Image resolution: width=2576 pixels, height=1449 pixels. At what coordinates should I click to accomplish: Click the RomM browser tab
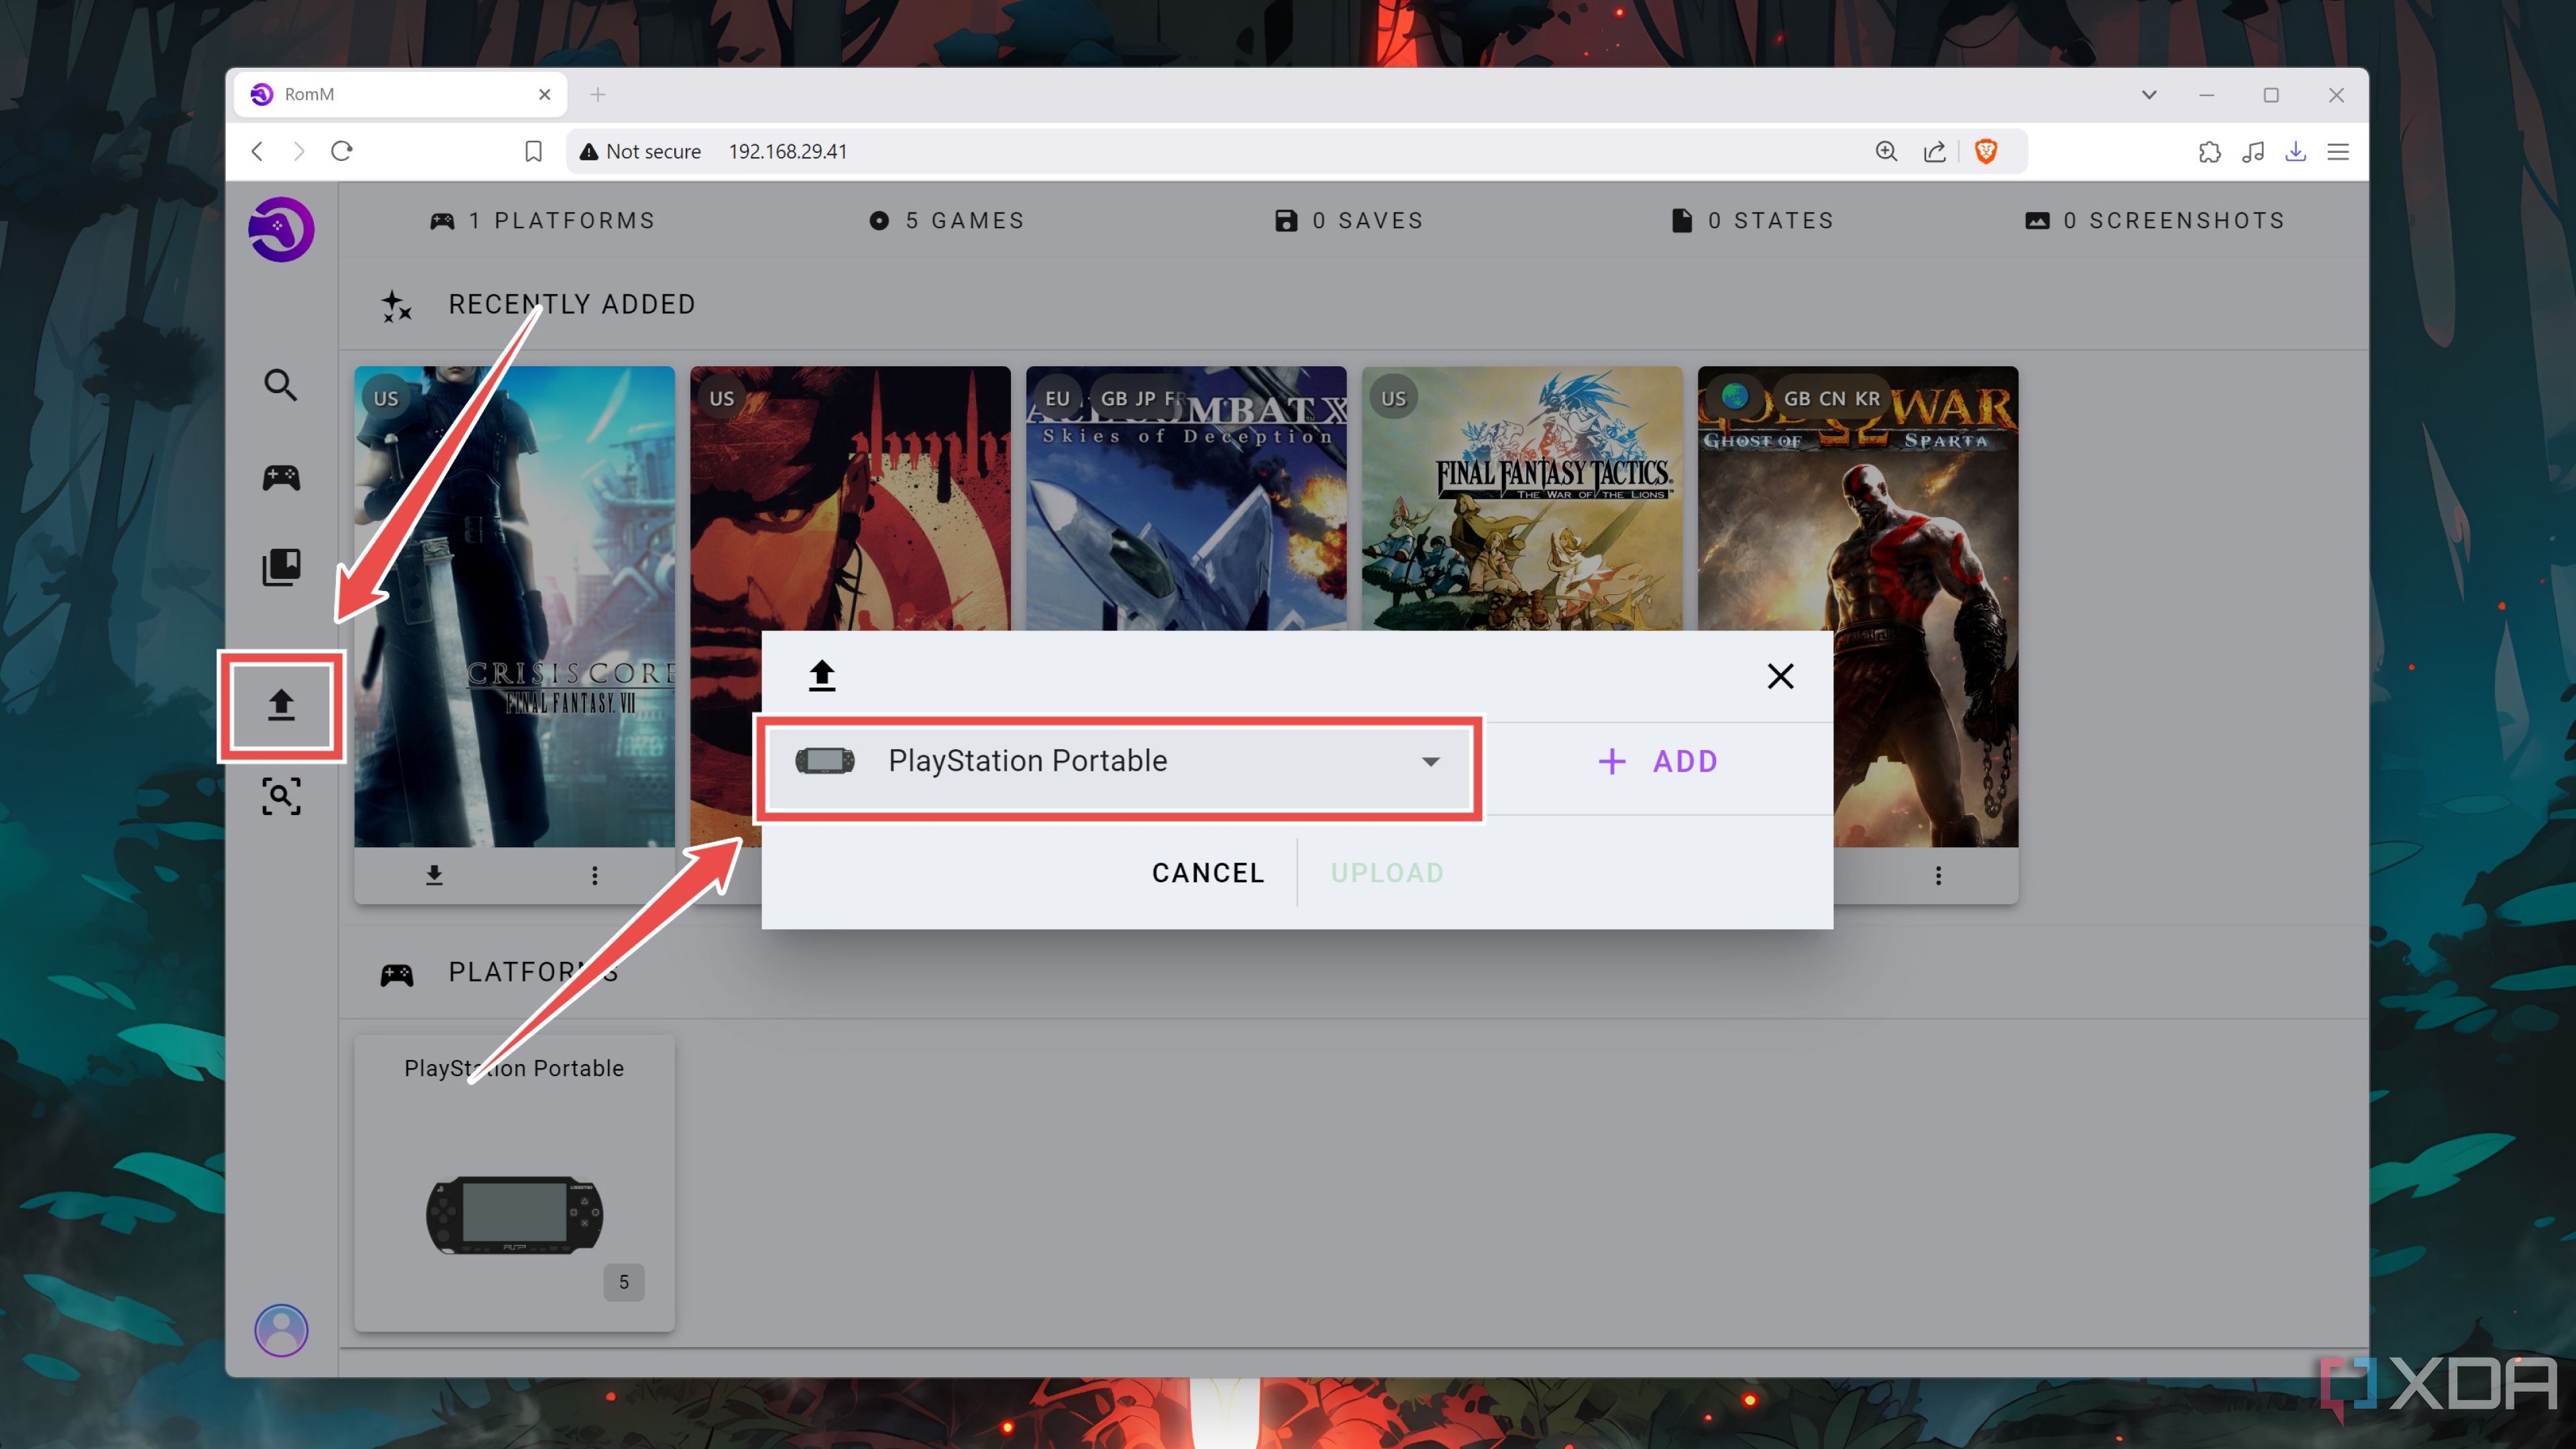[400, 94]
